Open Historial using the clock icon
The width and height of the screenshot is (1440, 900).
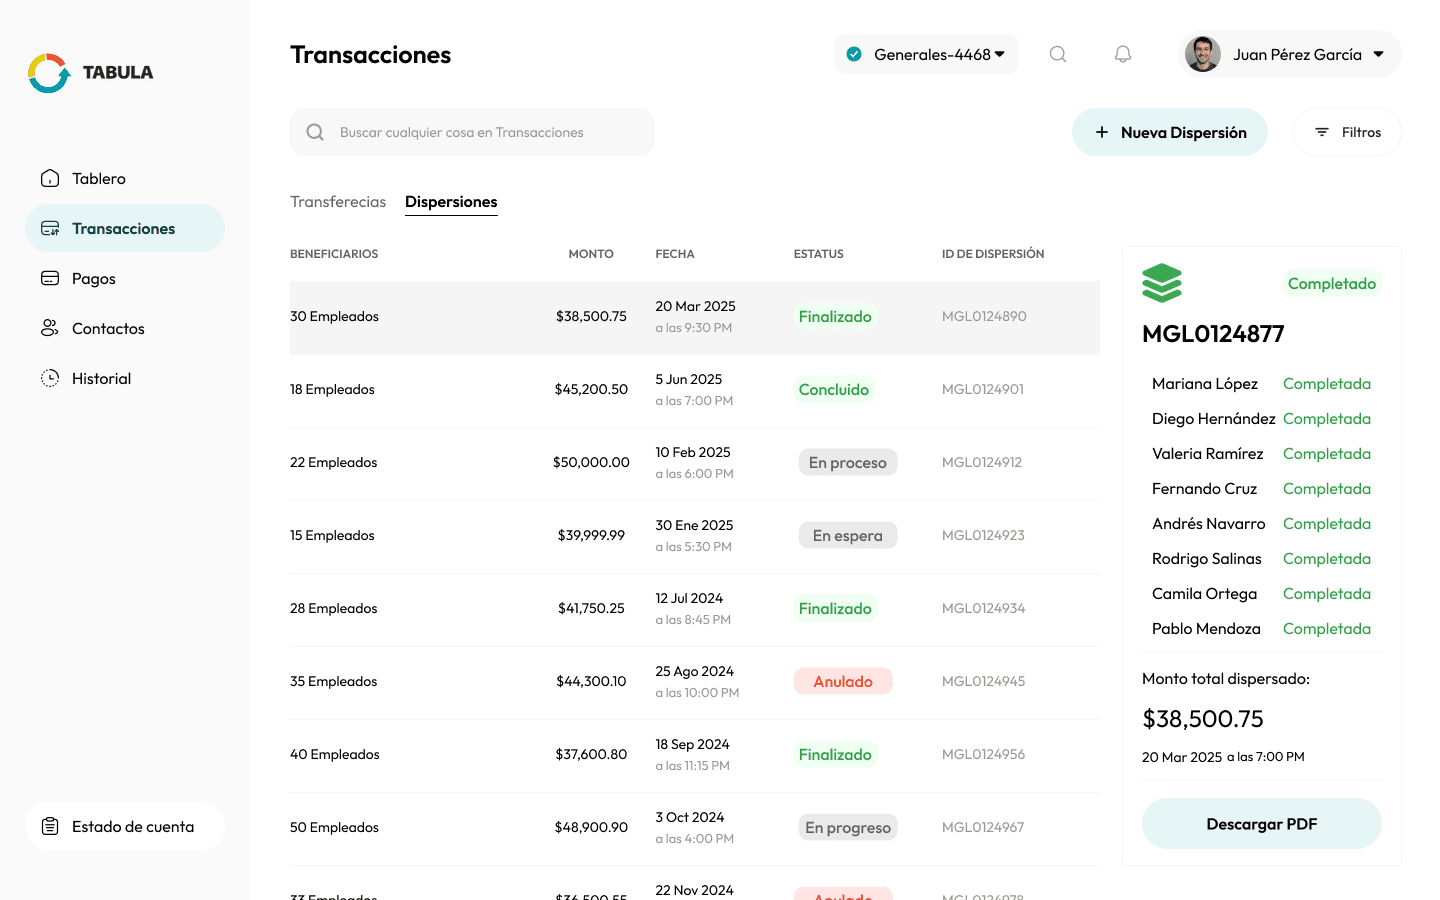click(50, 378)
